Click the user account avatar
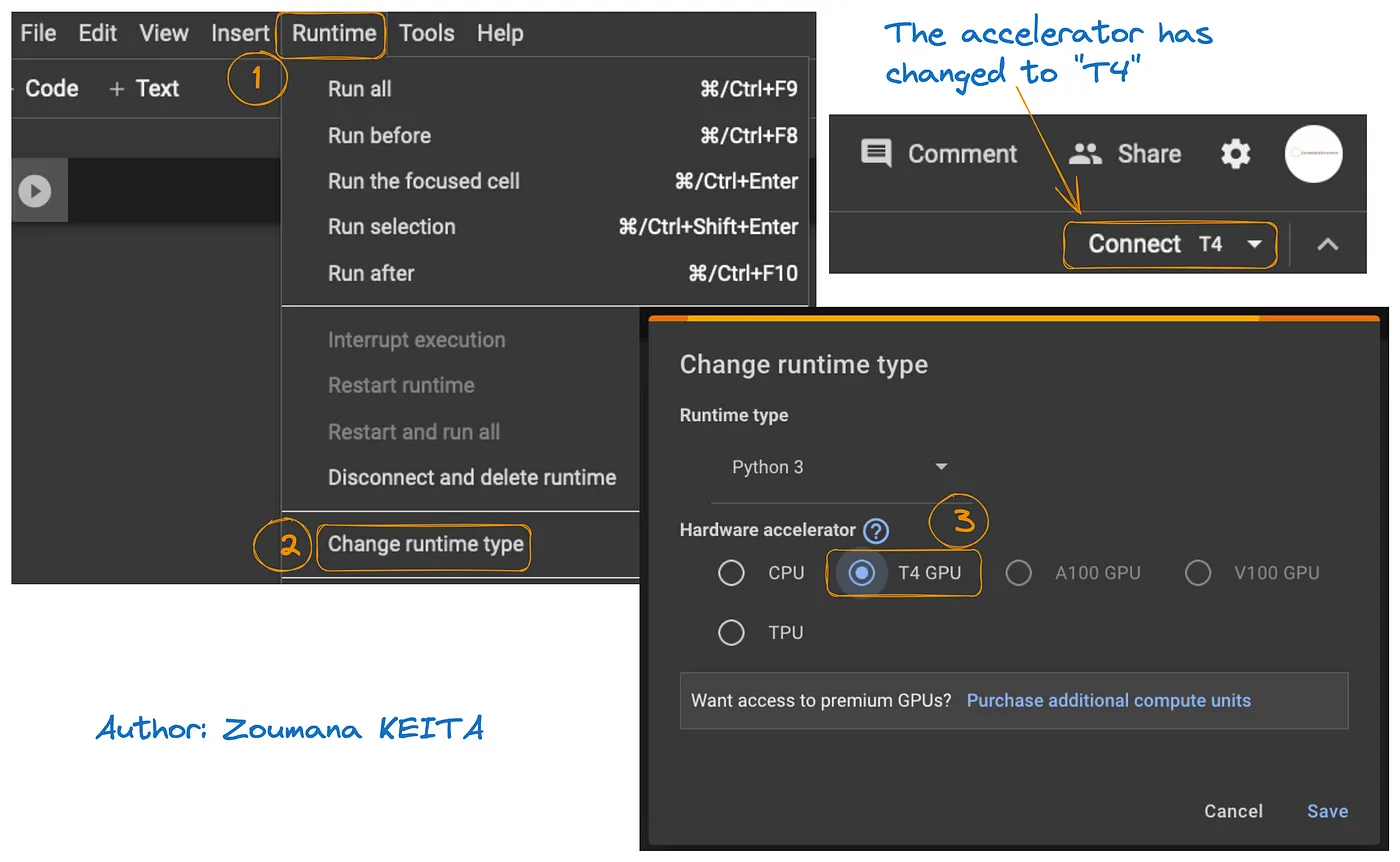 point(1313,154)
